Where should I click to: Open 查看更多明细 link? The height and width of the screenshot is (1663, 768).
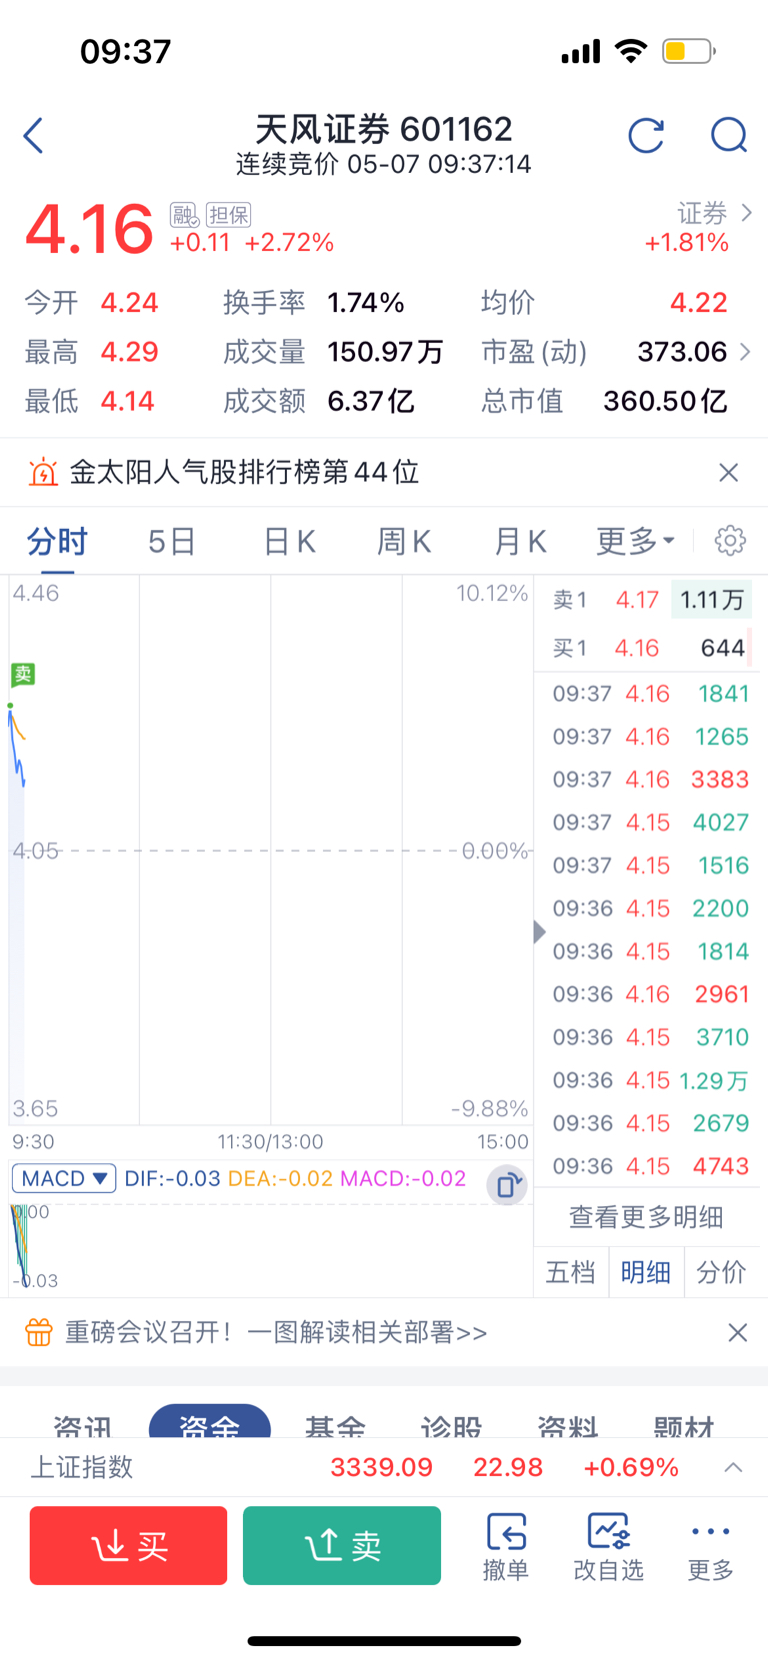646,1217
